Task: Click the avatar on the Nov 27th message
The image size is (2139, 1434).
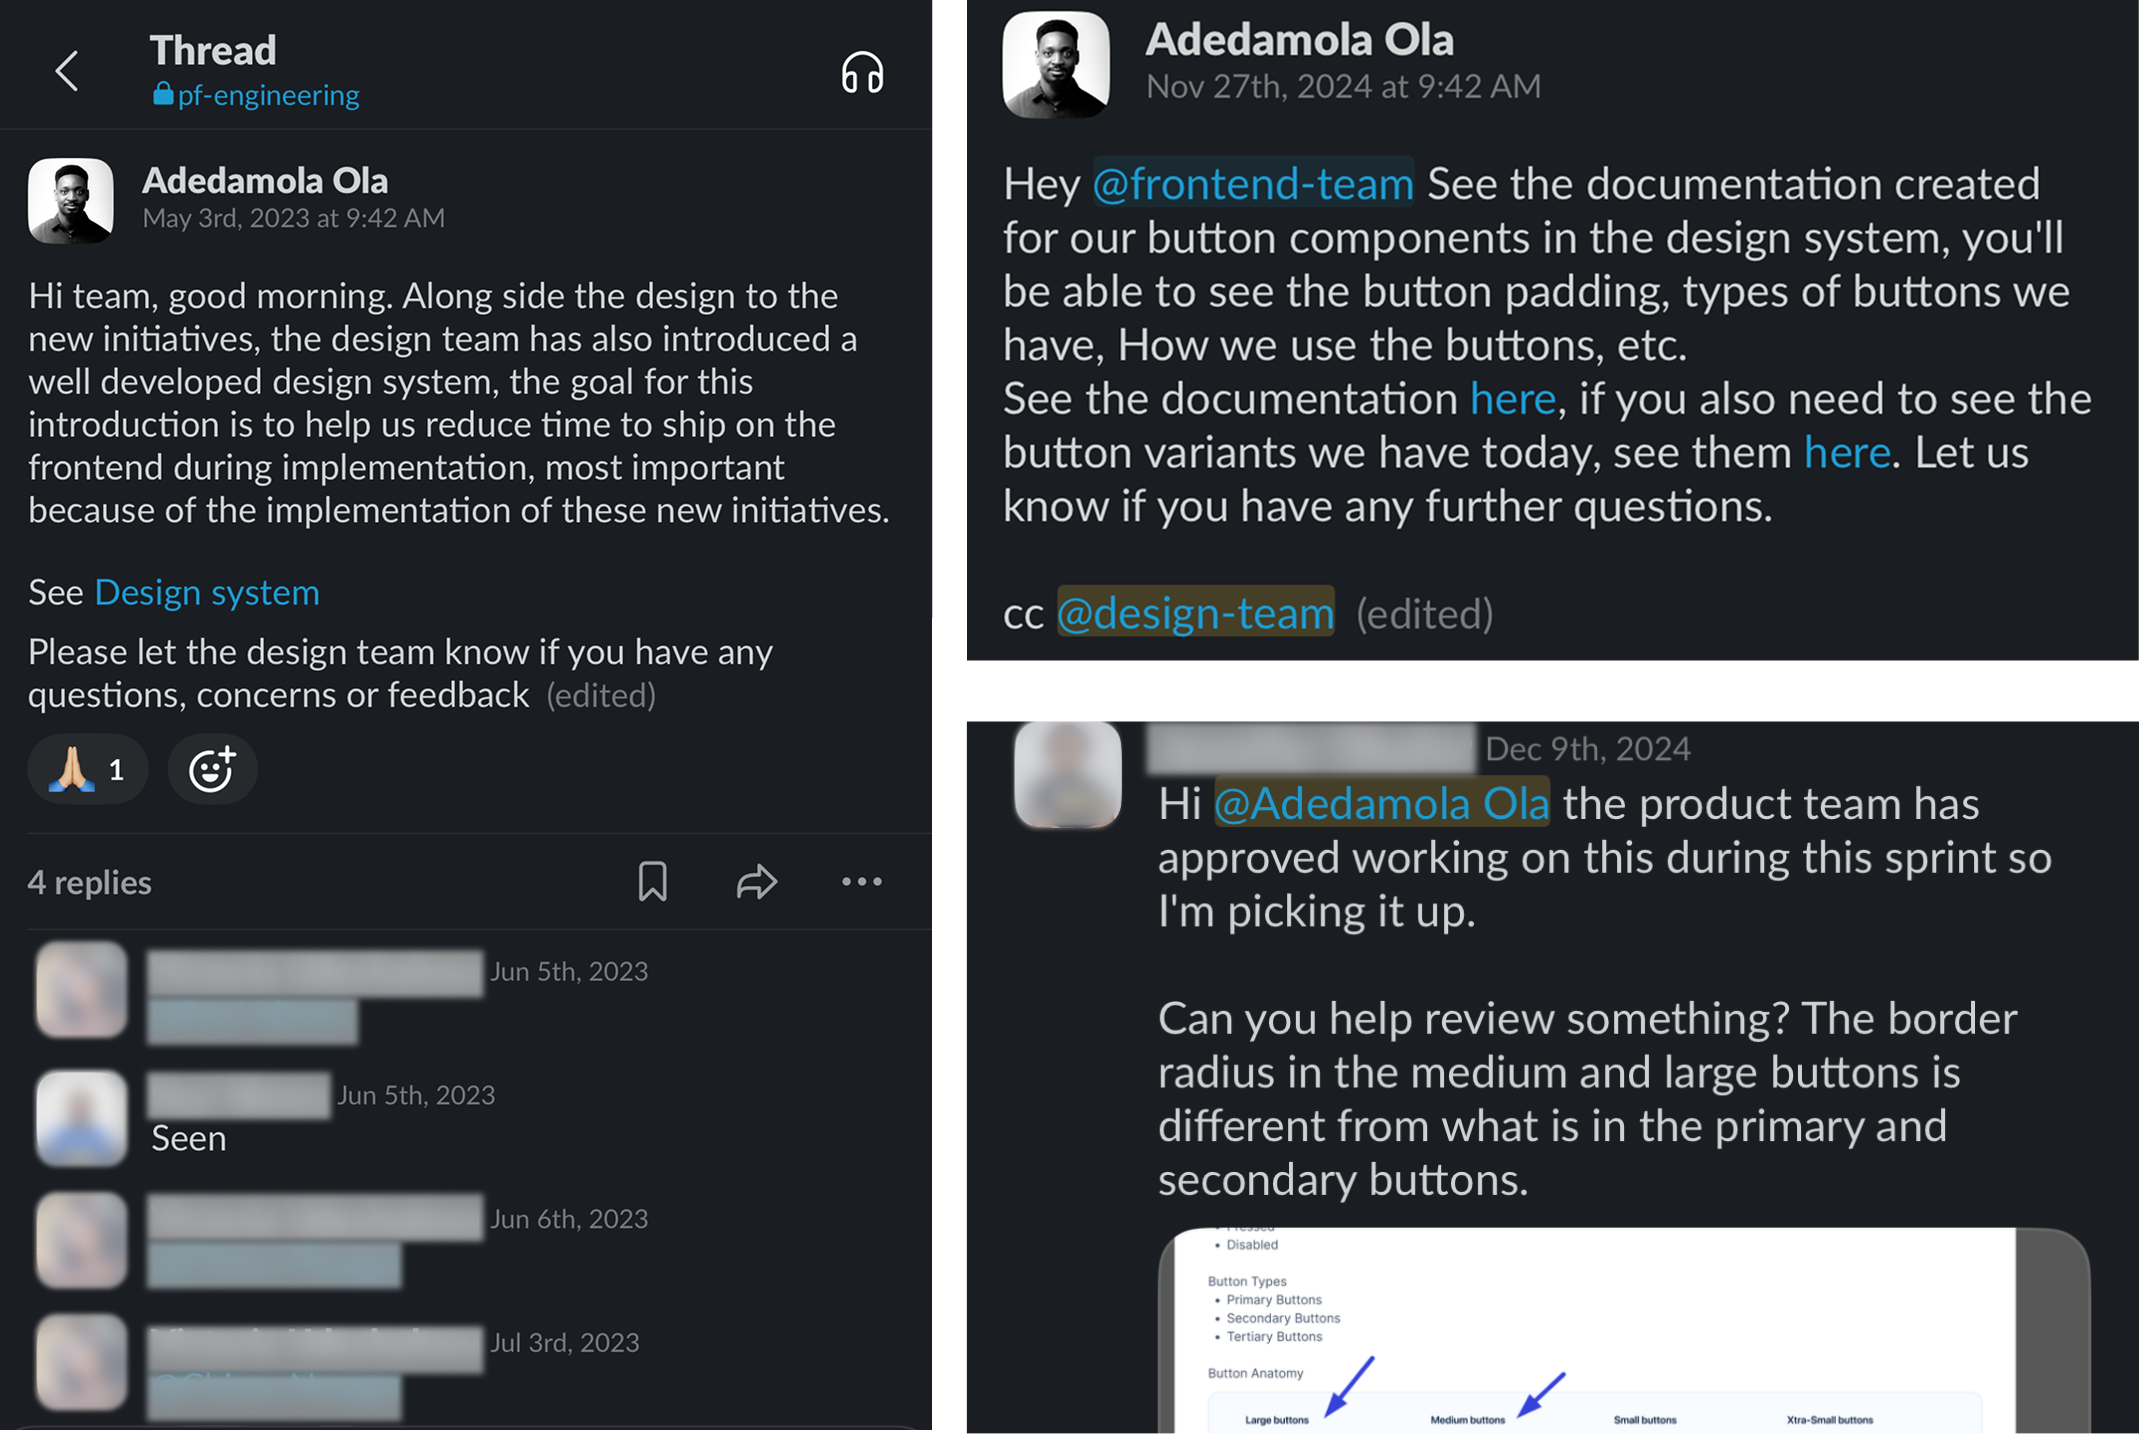Action: 1056,65
